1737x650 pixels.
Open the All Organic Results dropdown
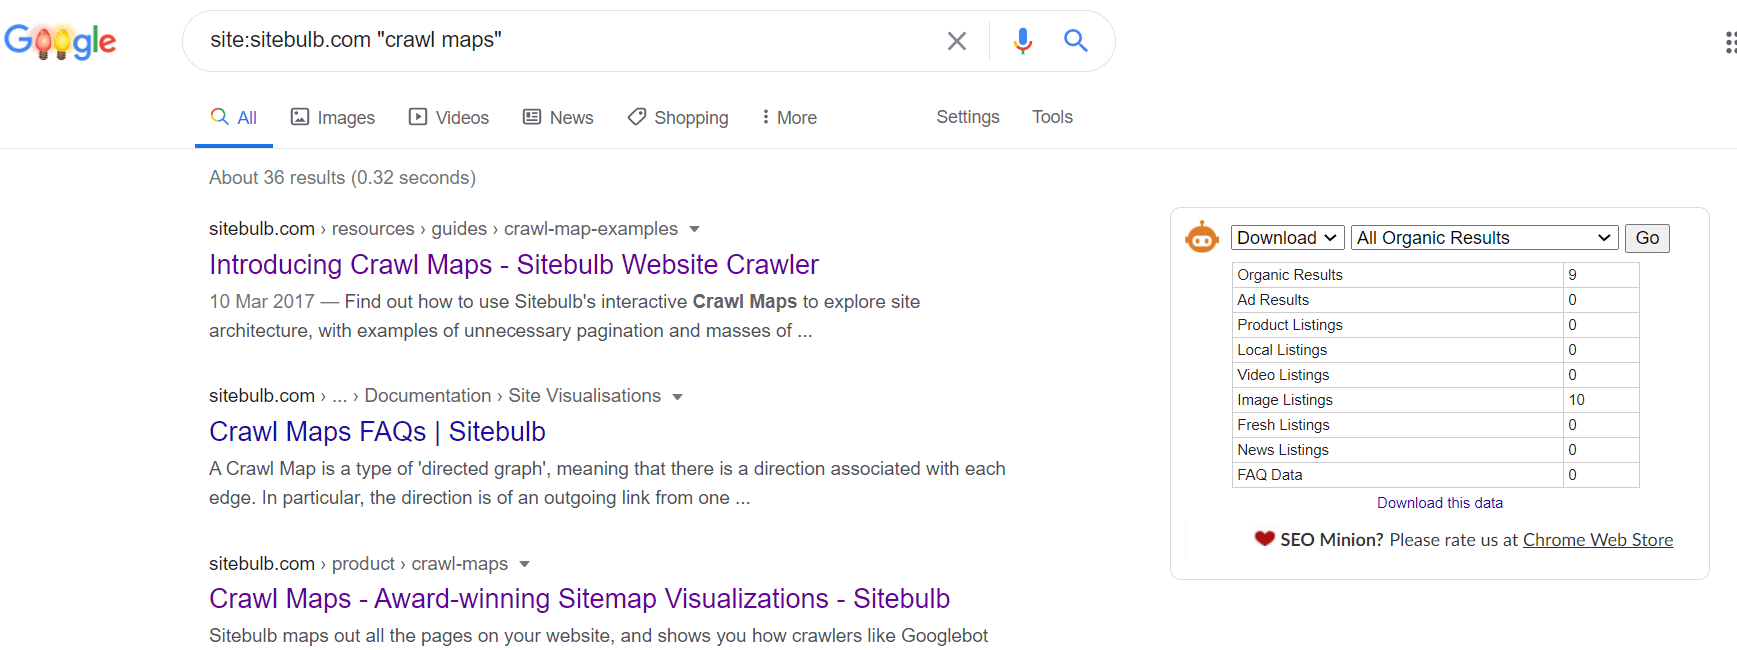[1484, 238]
